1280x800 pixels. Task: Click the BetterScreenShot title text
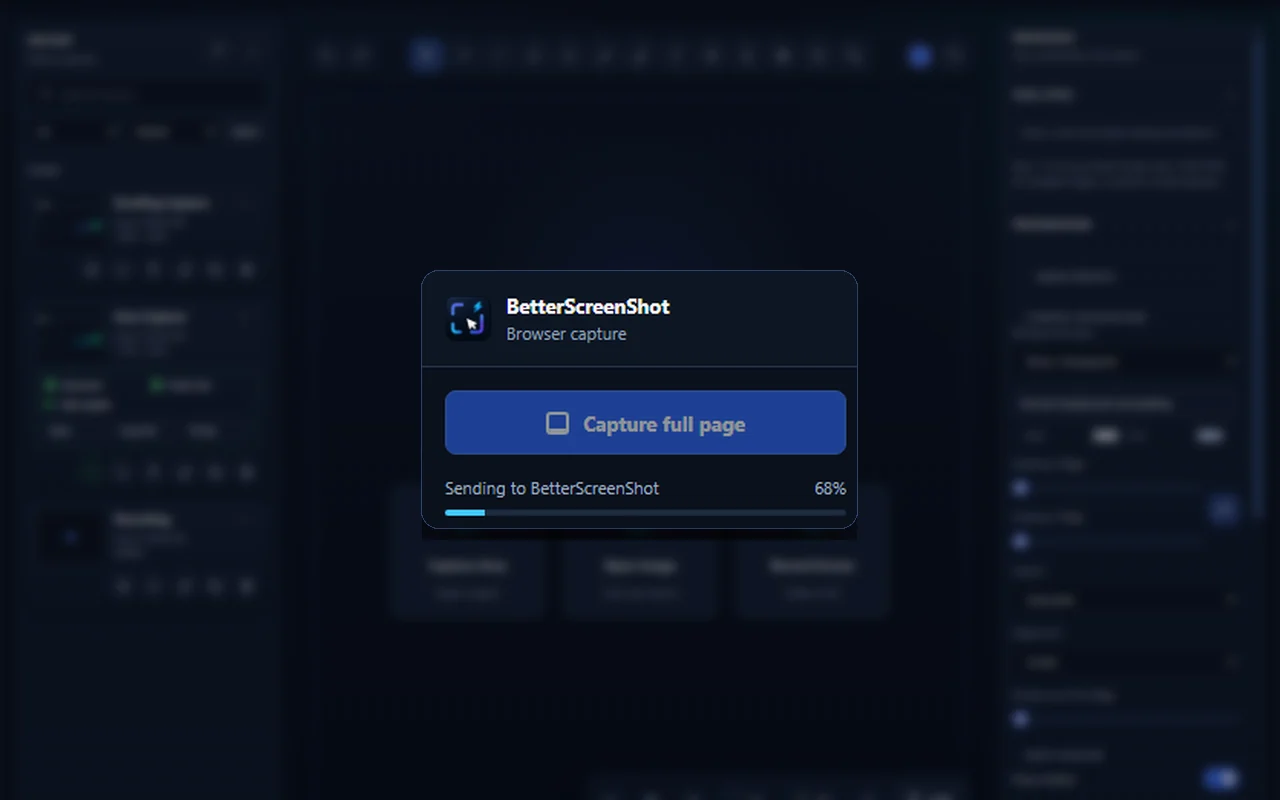[x=588, y=307]
